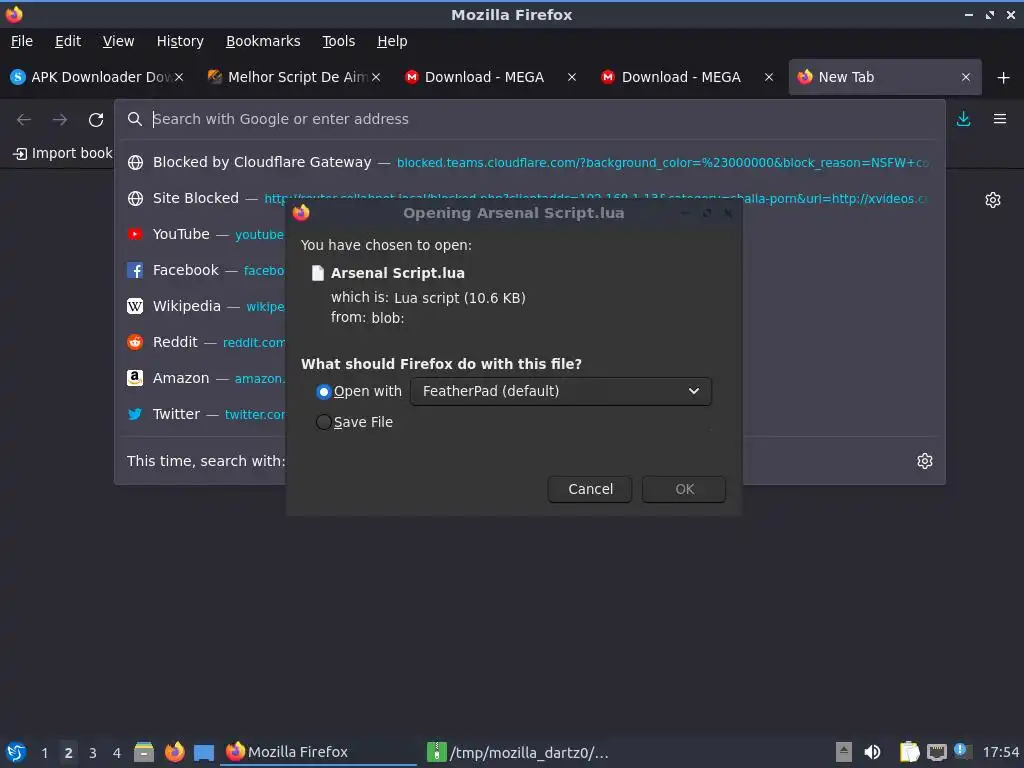Image resolution: width=1024 pixels, height=768 pixels.
Task: Open the View menu
Action: [118, 41]
